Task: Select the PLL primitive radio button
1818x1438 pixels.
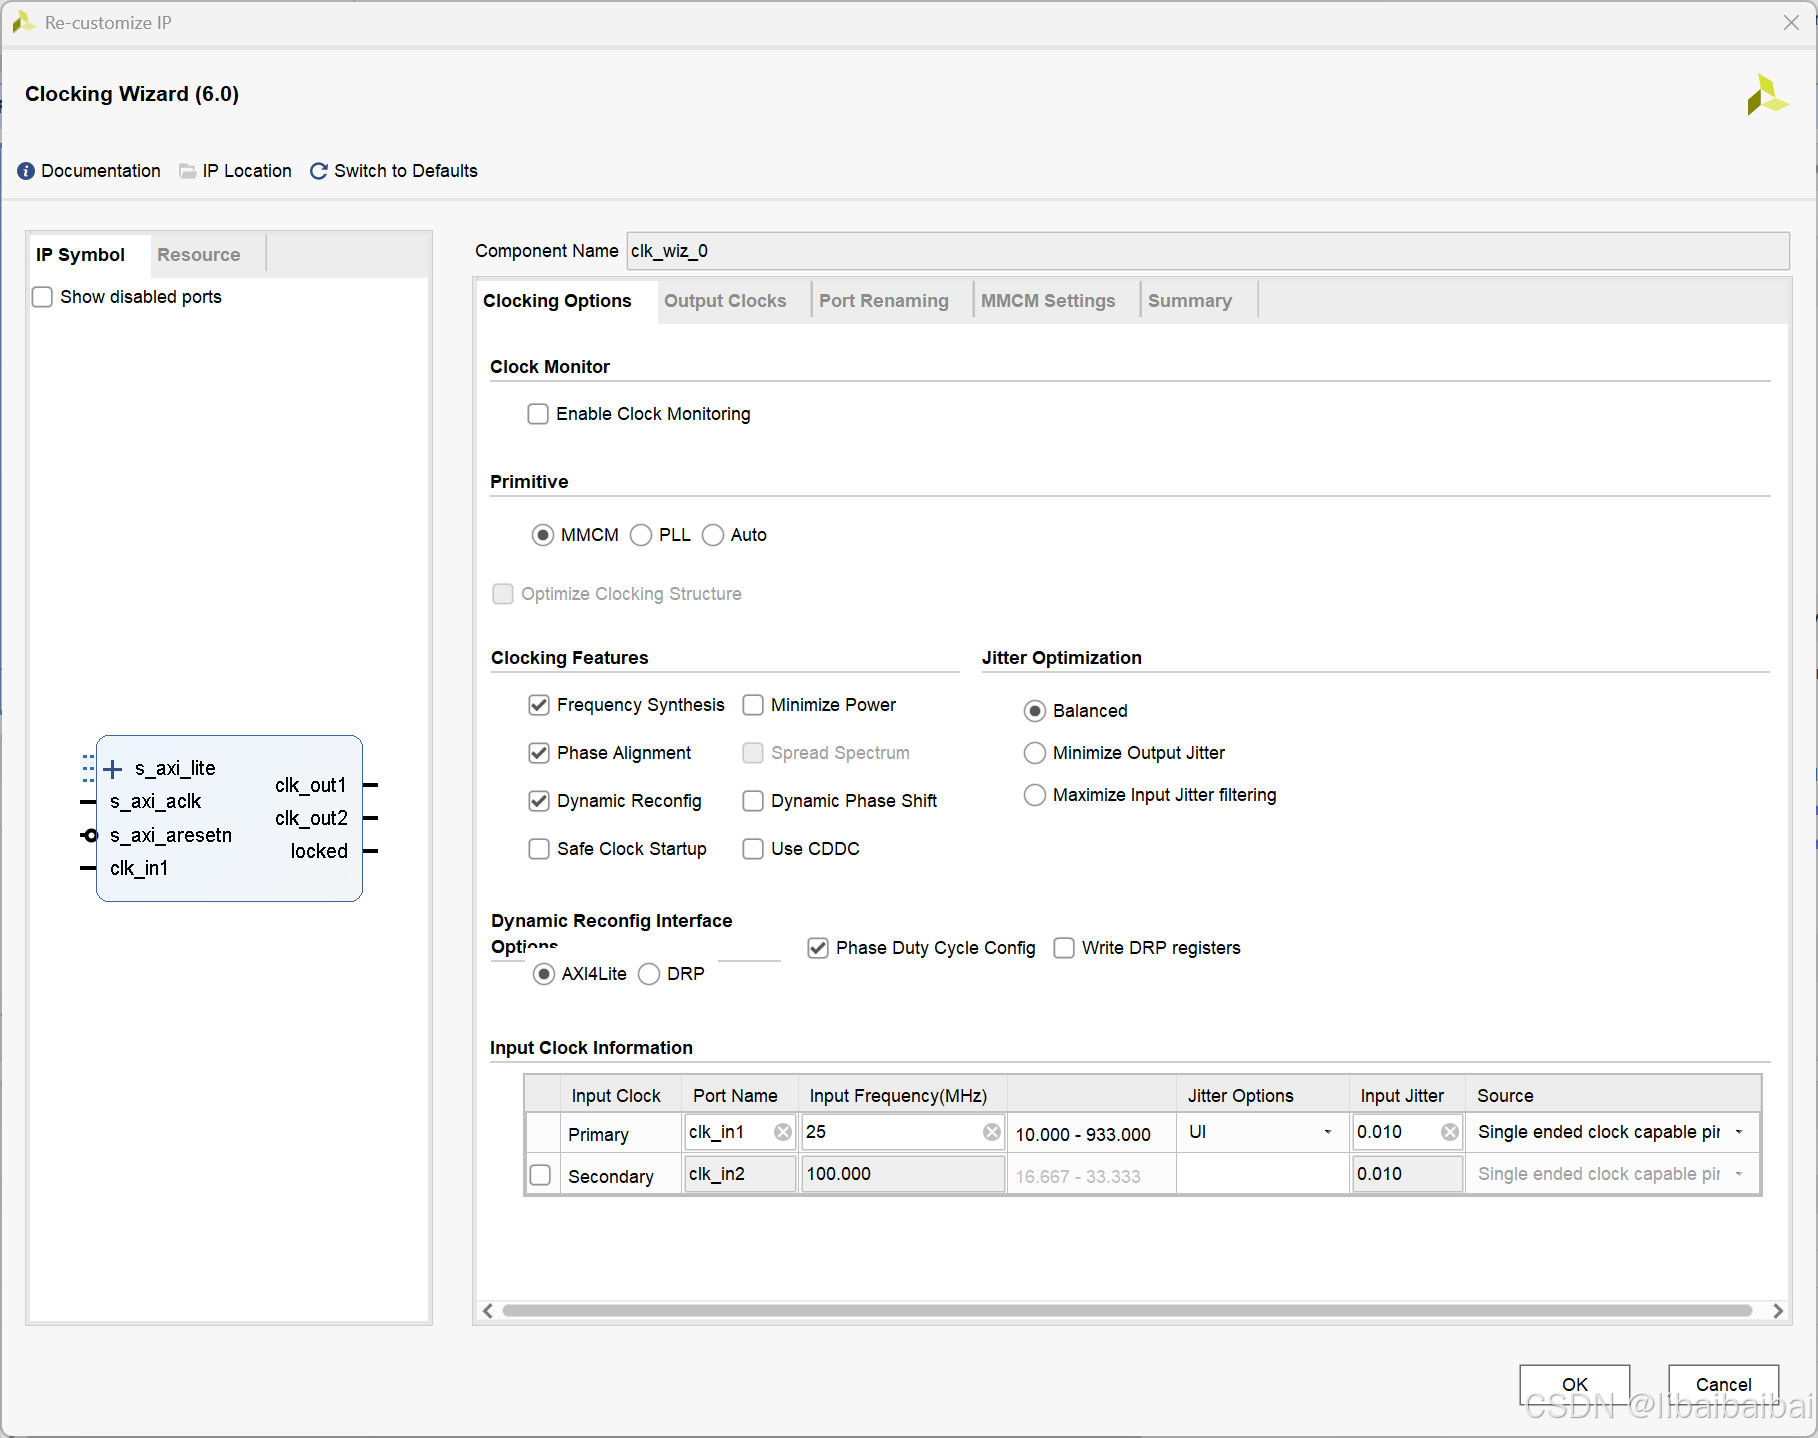Action: click(x=640, y=535)
